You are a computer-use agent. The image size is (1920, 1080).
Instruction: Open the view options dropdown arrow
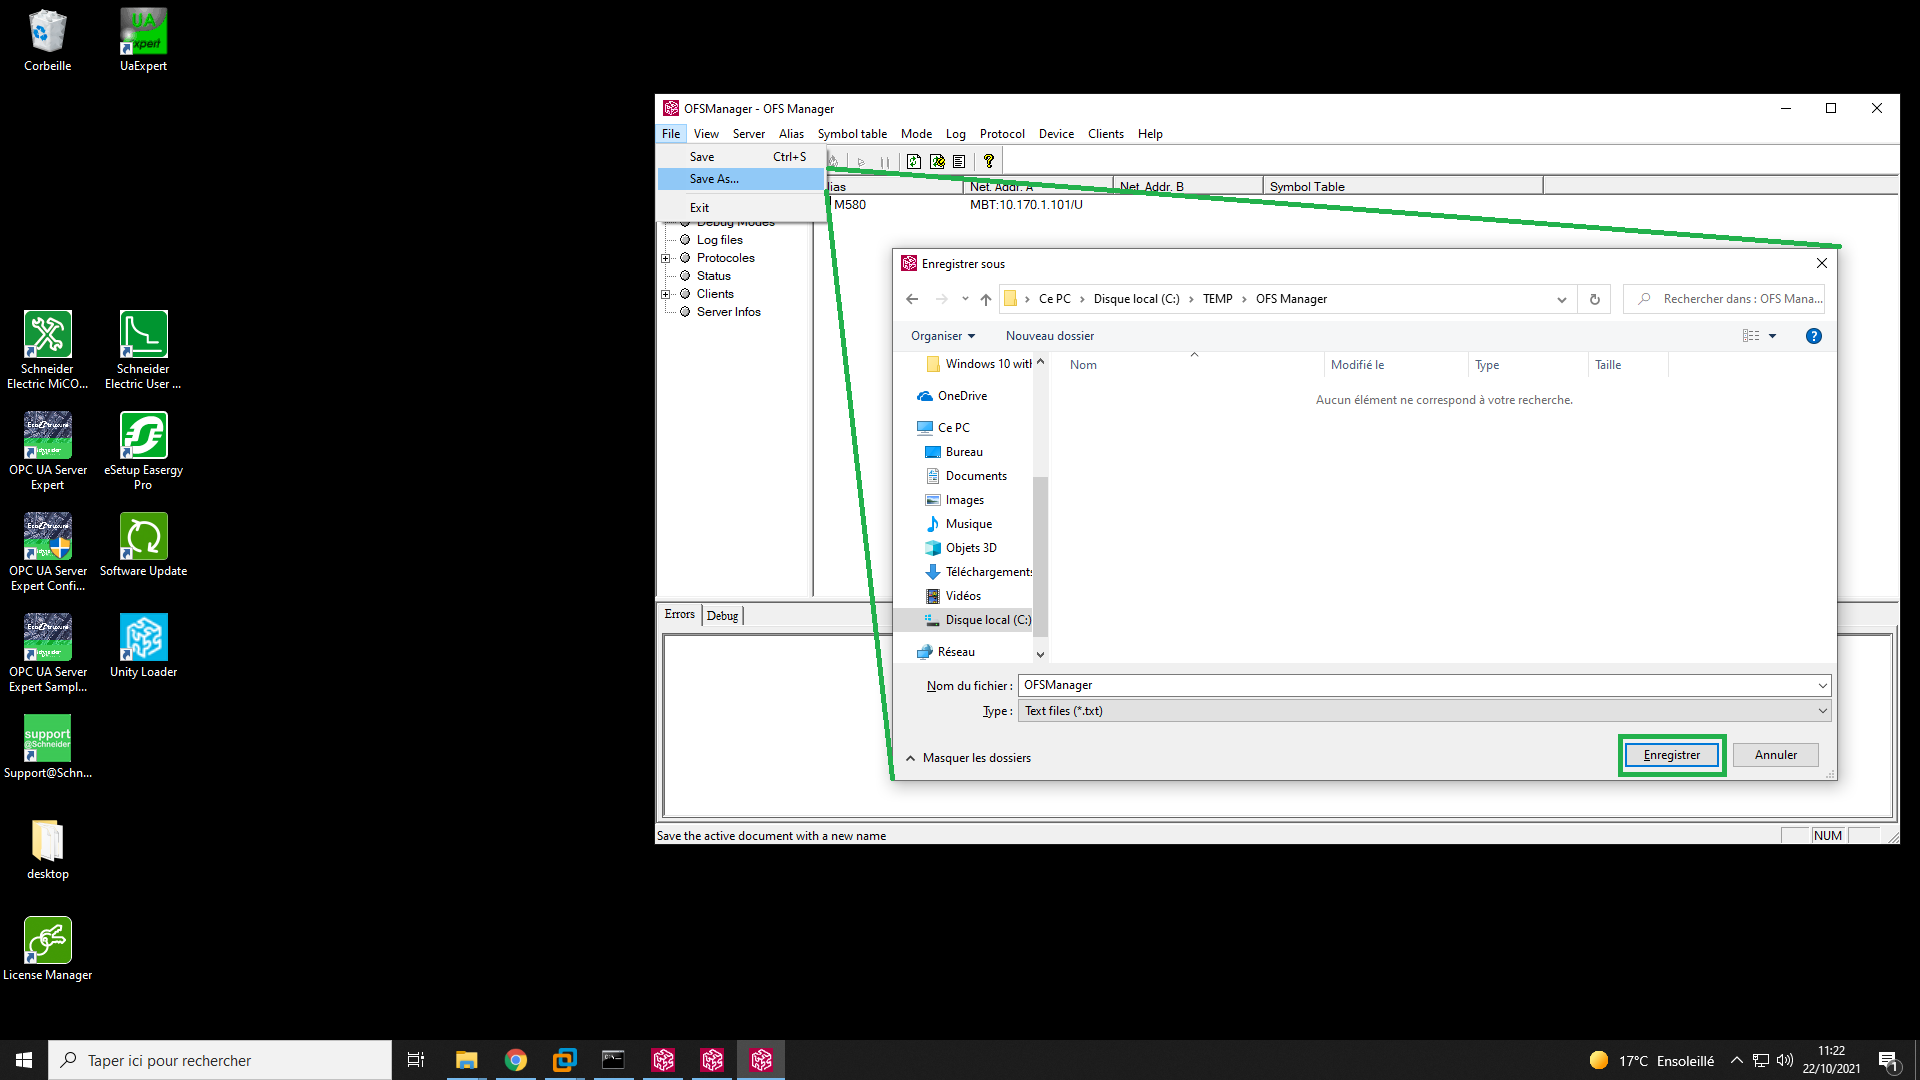point(1773,336)
